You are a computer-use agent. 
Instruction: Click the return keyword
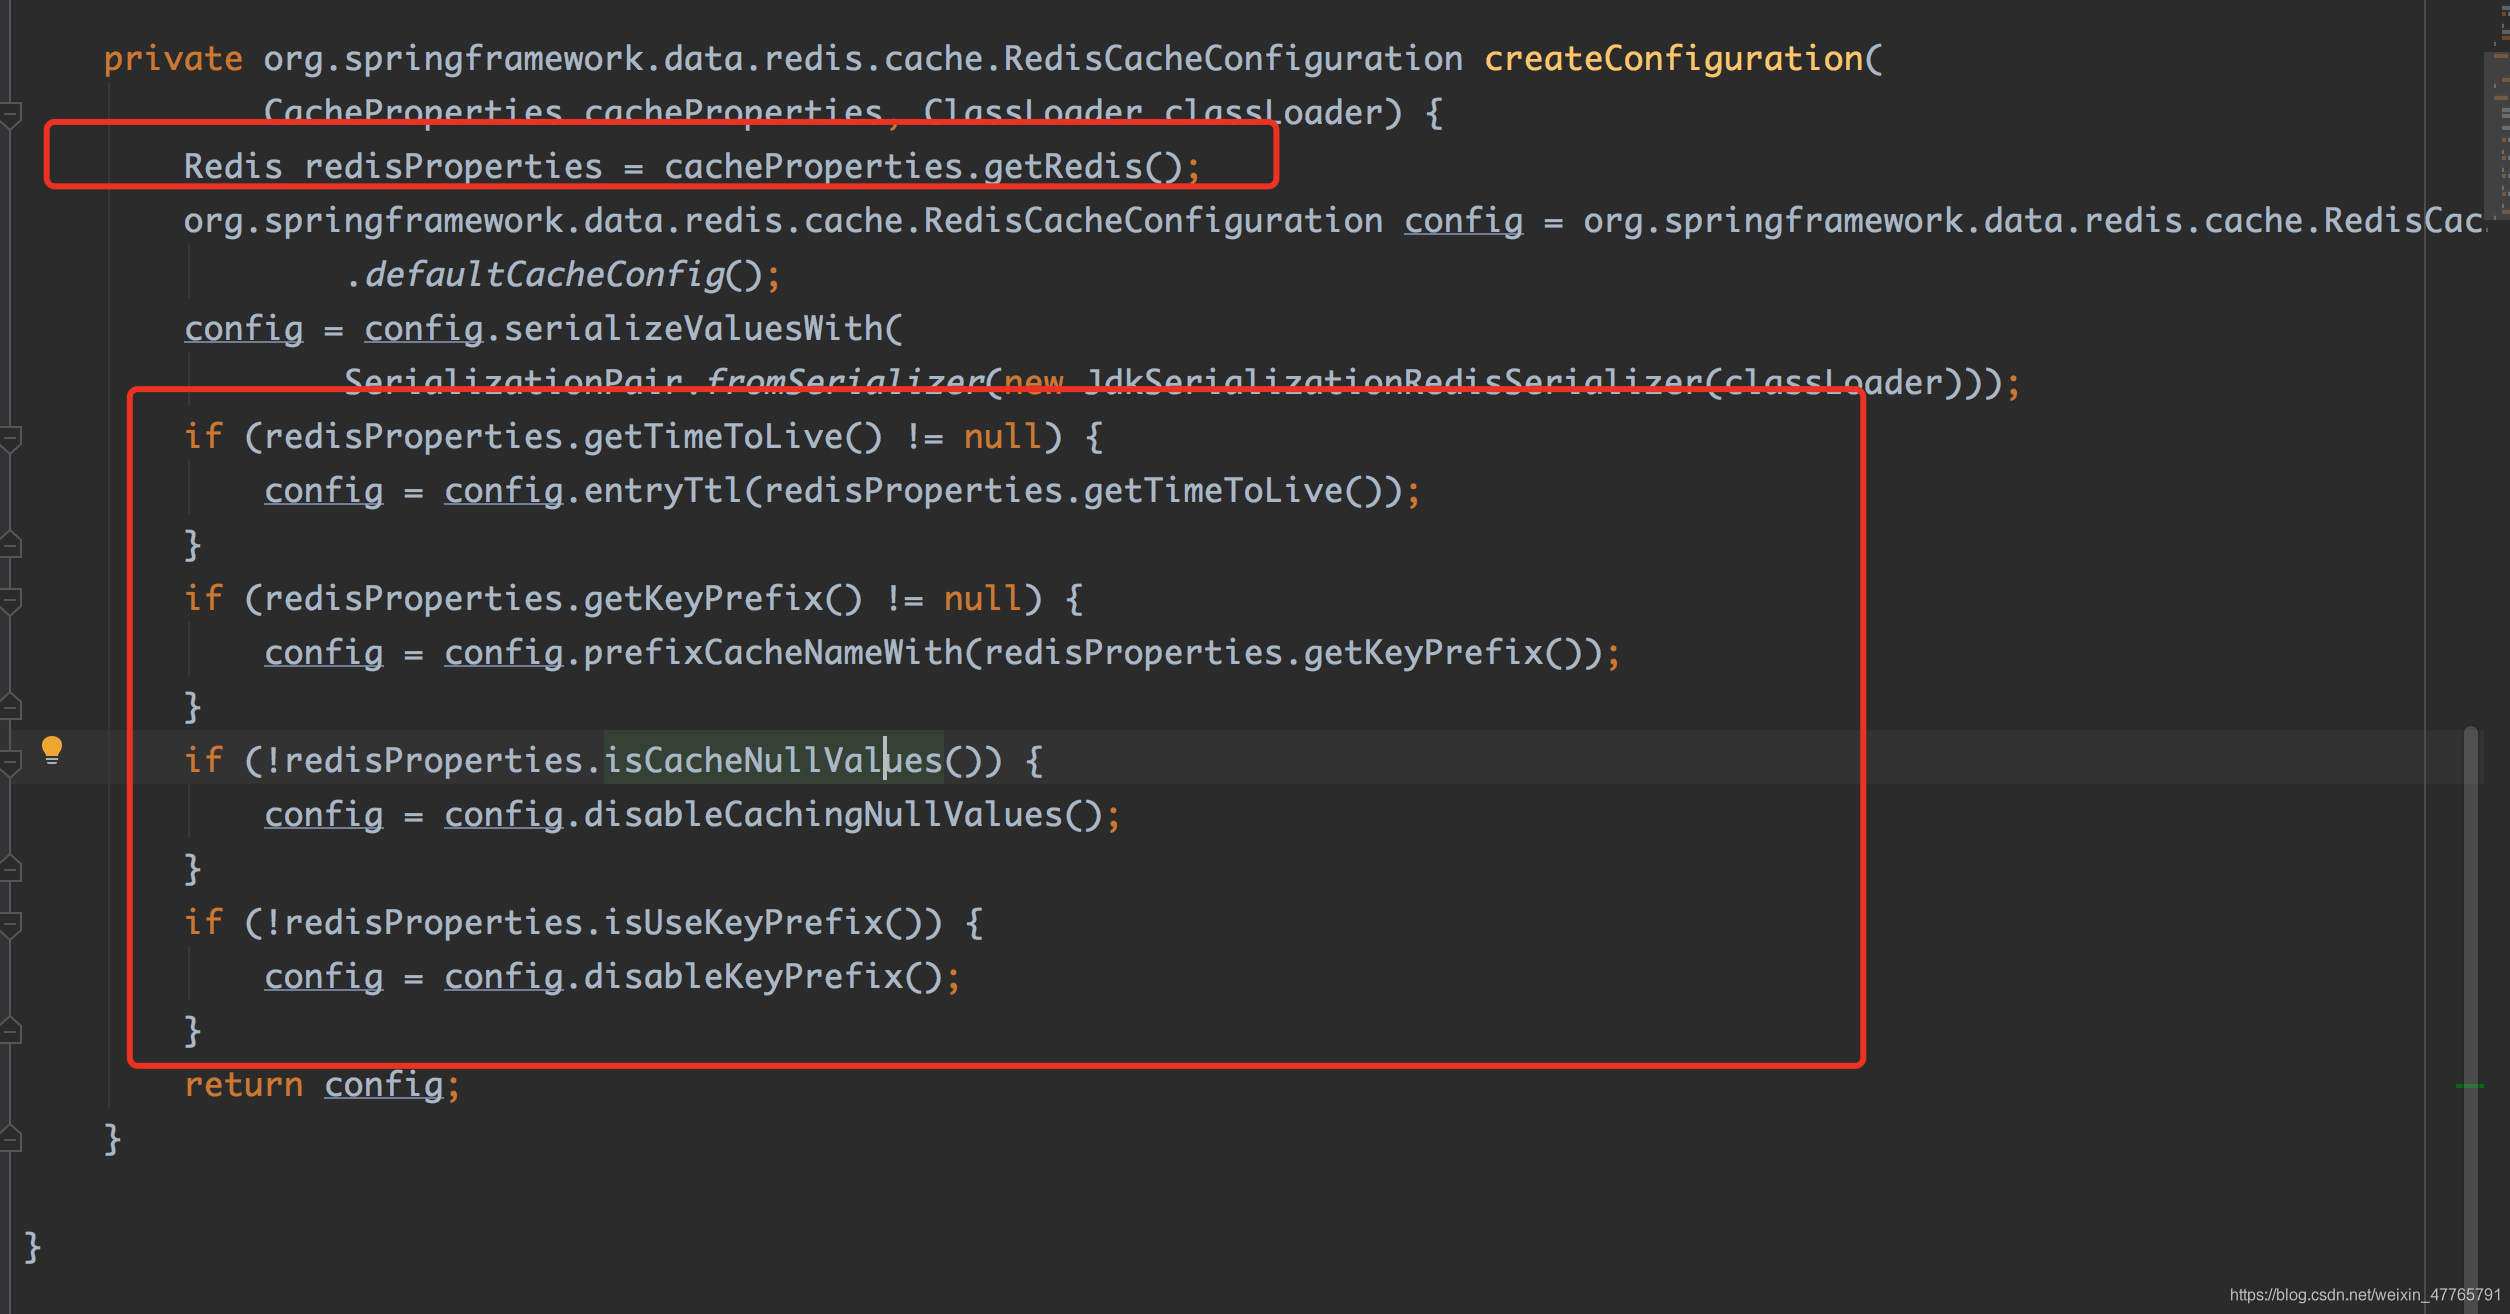(243, 1084)
